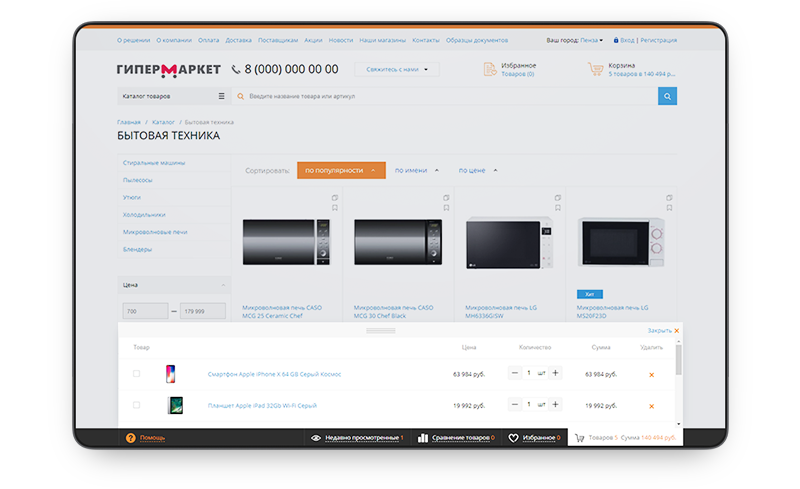
Task: Click minimum price field 700
Action: pos(145,311)
